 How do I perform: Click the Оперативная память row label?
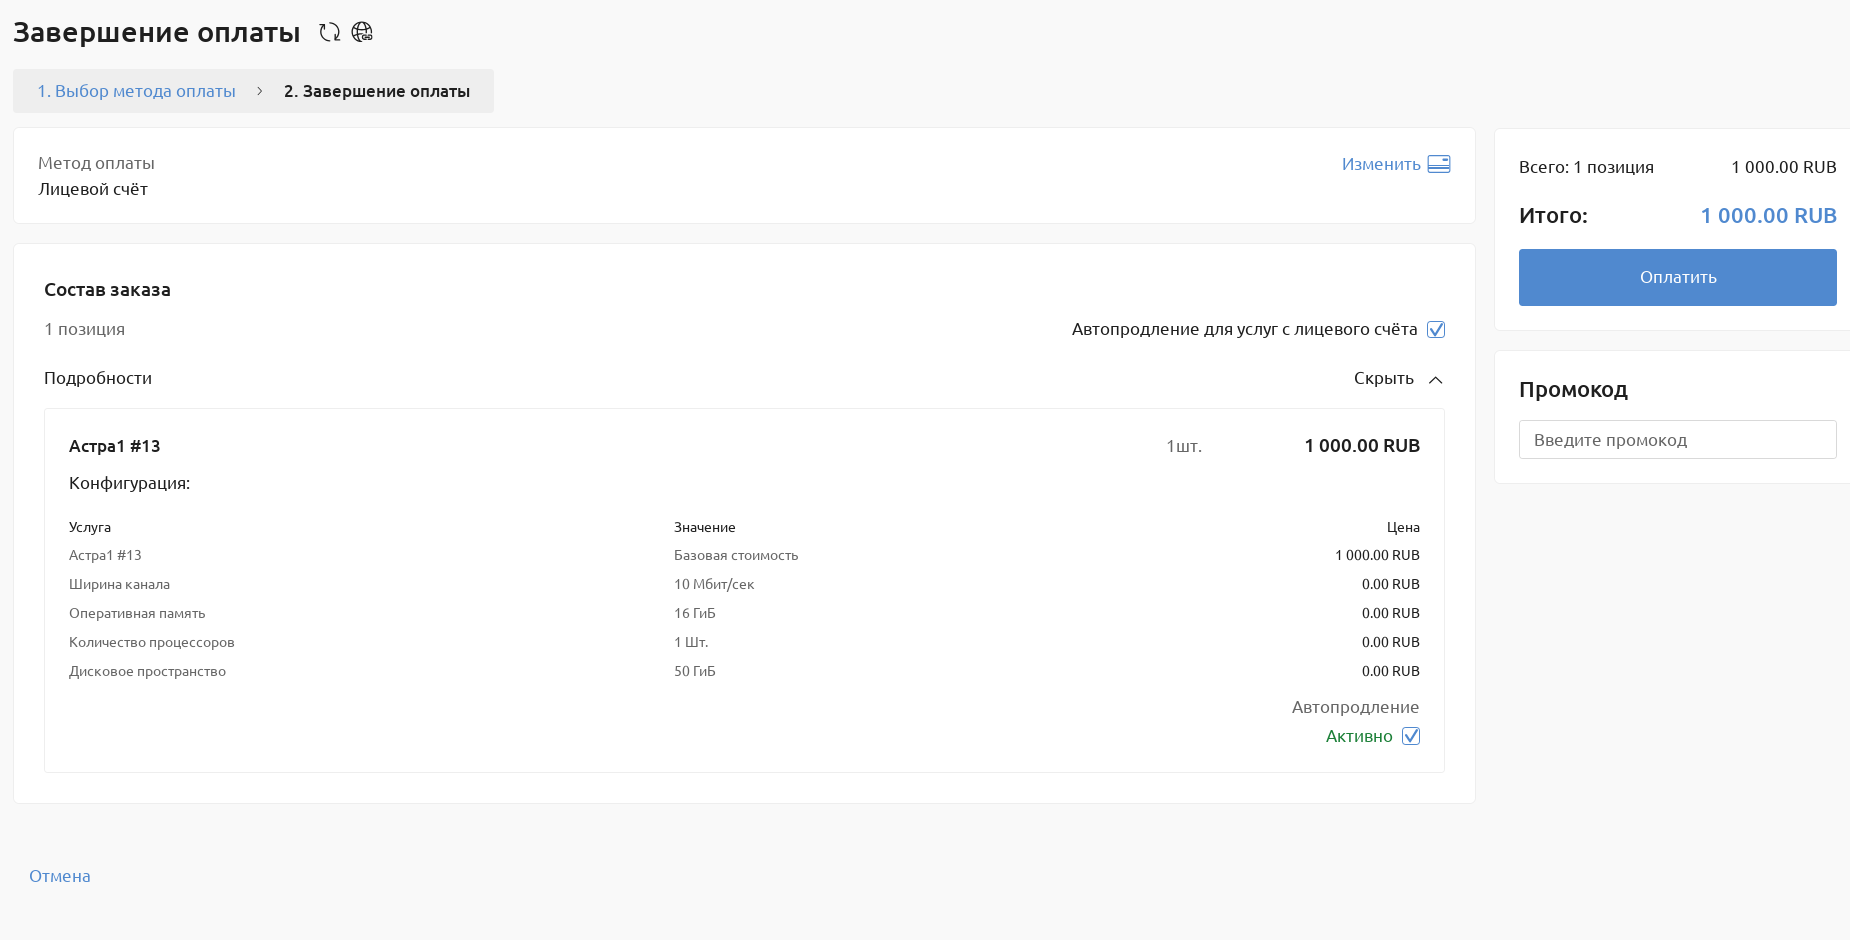(137, 613)
